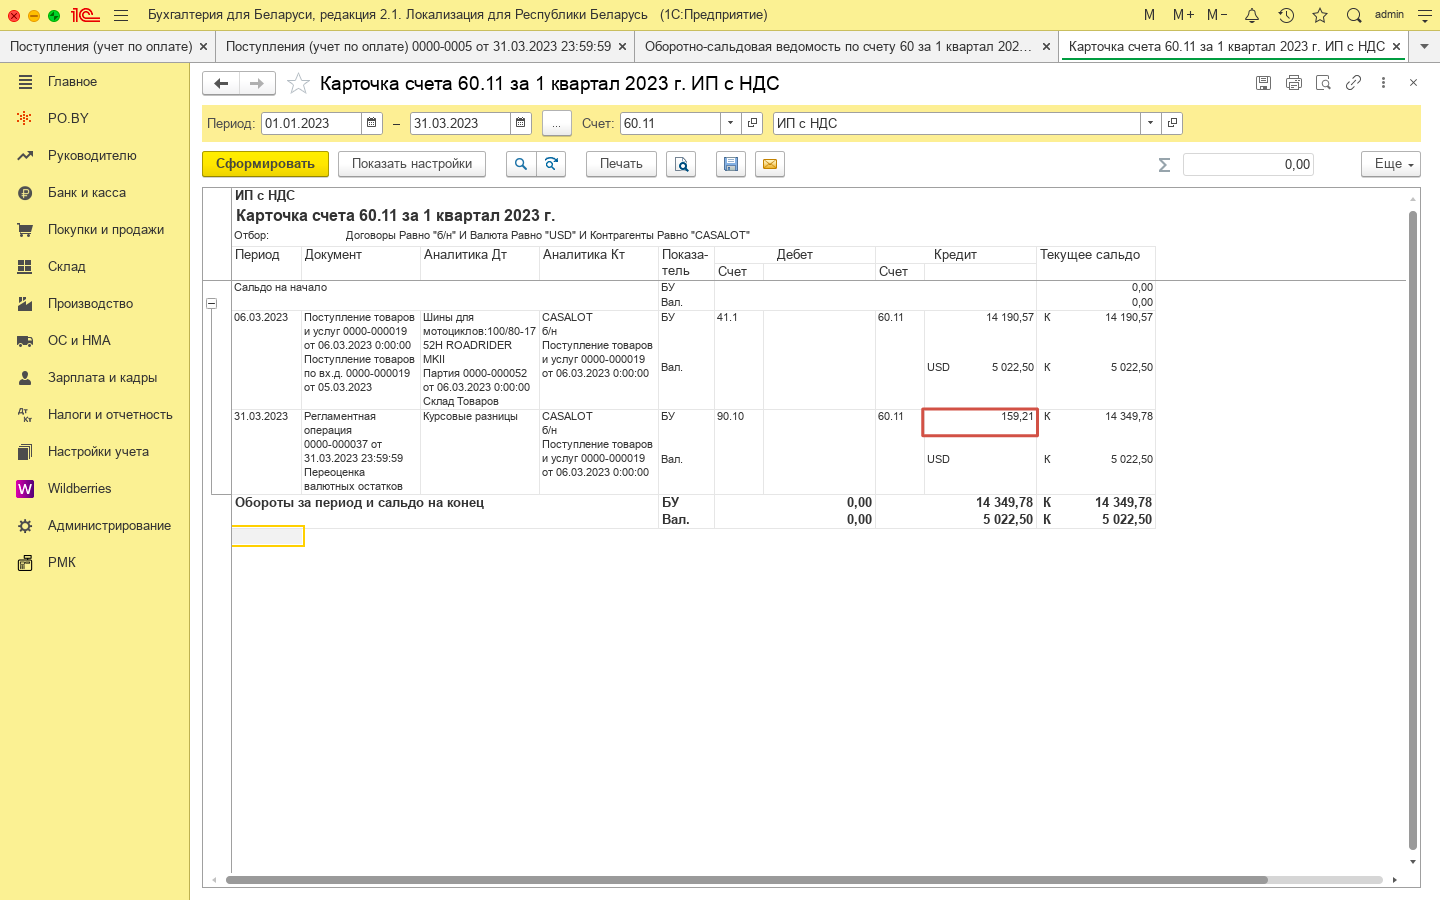
Task: Click the print preview icon
Action: point(681,164)
